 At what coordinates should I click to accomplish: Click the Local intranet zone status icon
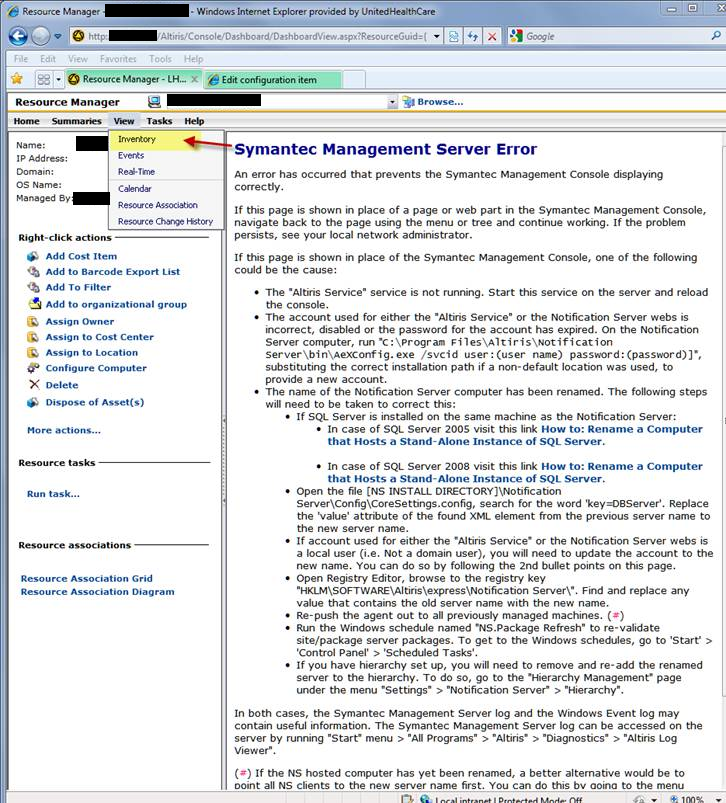[x=426, y=799]
